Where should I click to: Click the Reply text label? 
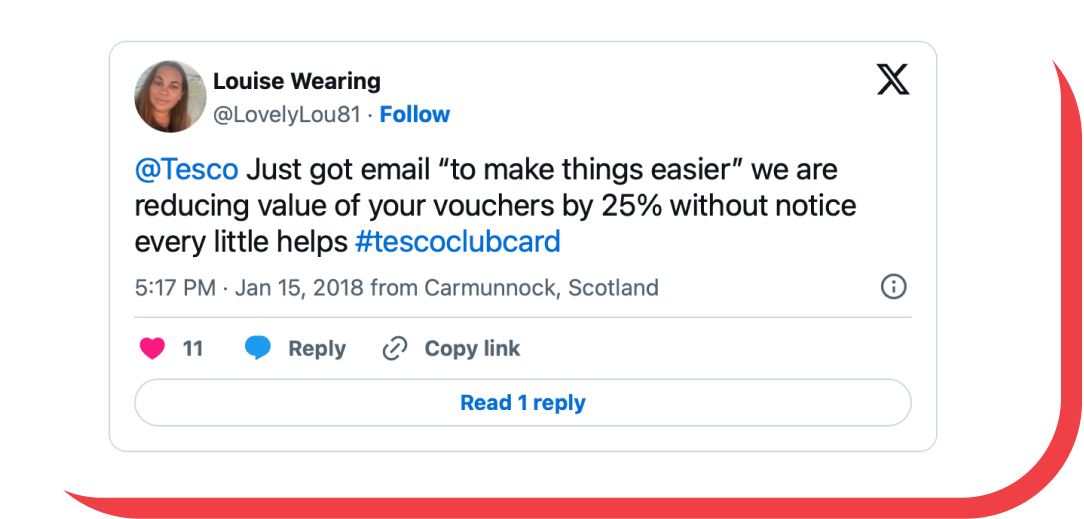[x=316, y=348]
